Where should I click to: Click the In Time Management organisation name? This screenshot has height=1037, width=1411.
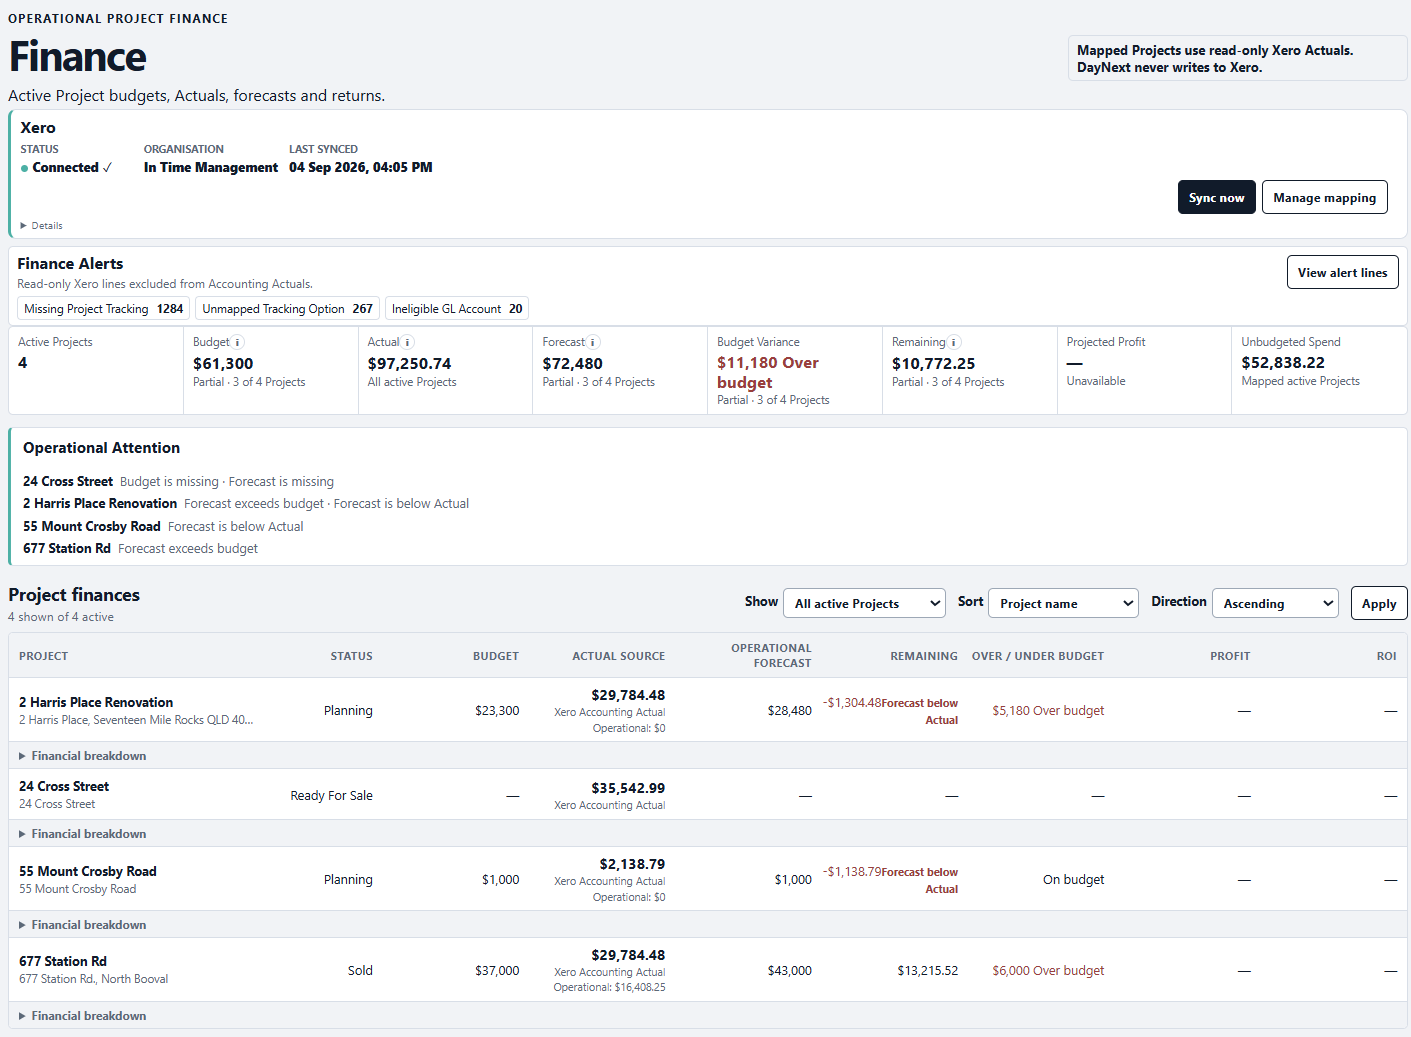(x=211, y=167)
